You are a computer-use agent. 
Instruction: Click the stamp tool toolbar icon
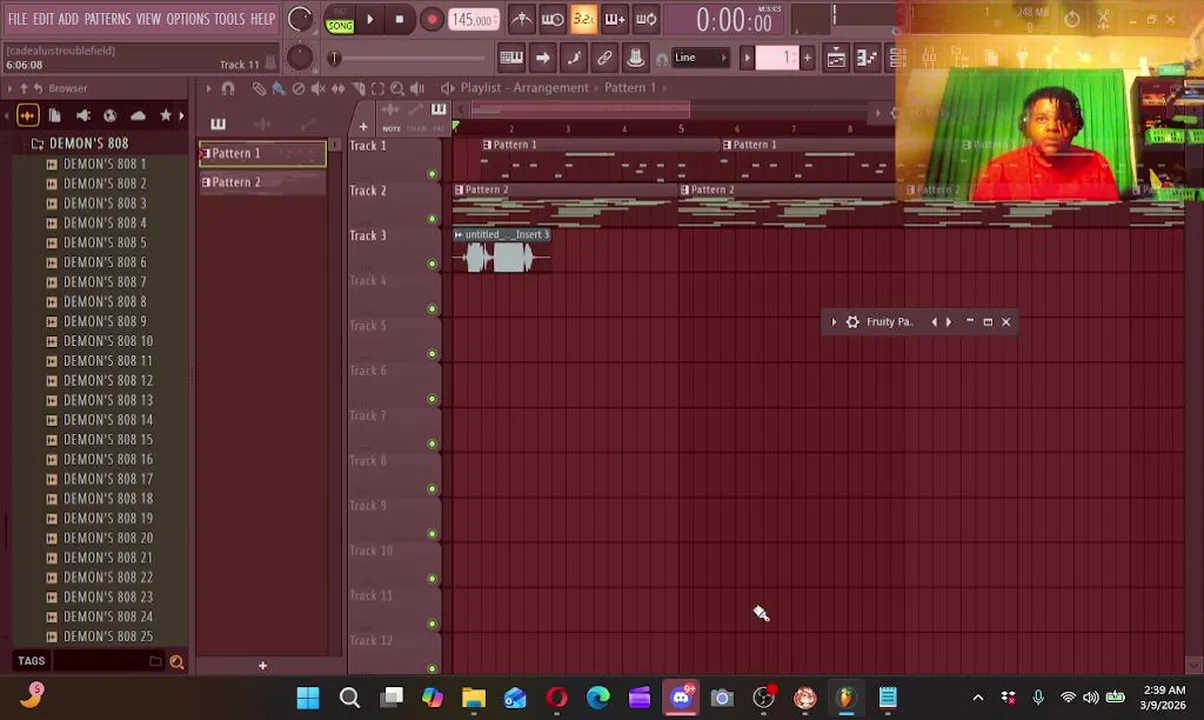click(x=635, y=58)
